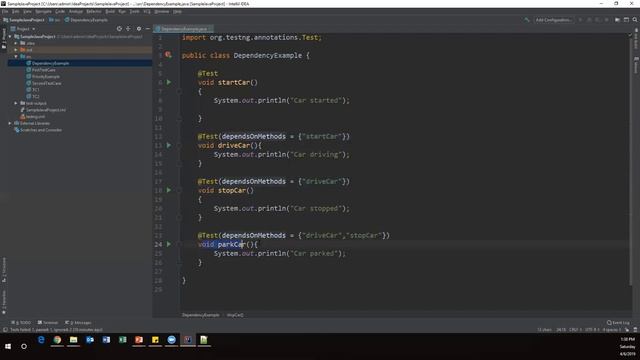This screenshot has width=640, height=360.
Task: Hide the Project tool window with the minus icon
Action: 148,29
